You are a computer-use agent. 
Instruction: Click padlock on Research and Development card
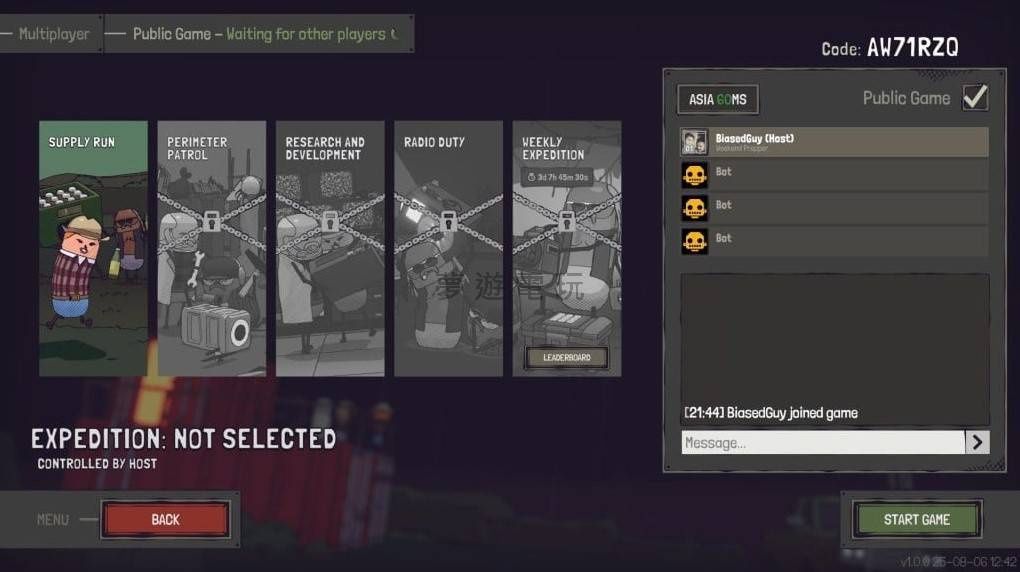coord(330,221)
